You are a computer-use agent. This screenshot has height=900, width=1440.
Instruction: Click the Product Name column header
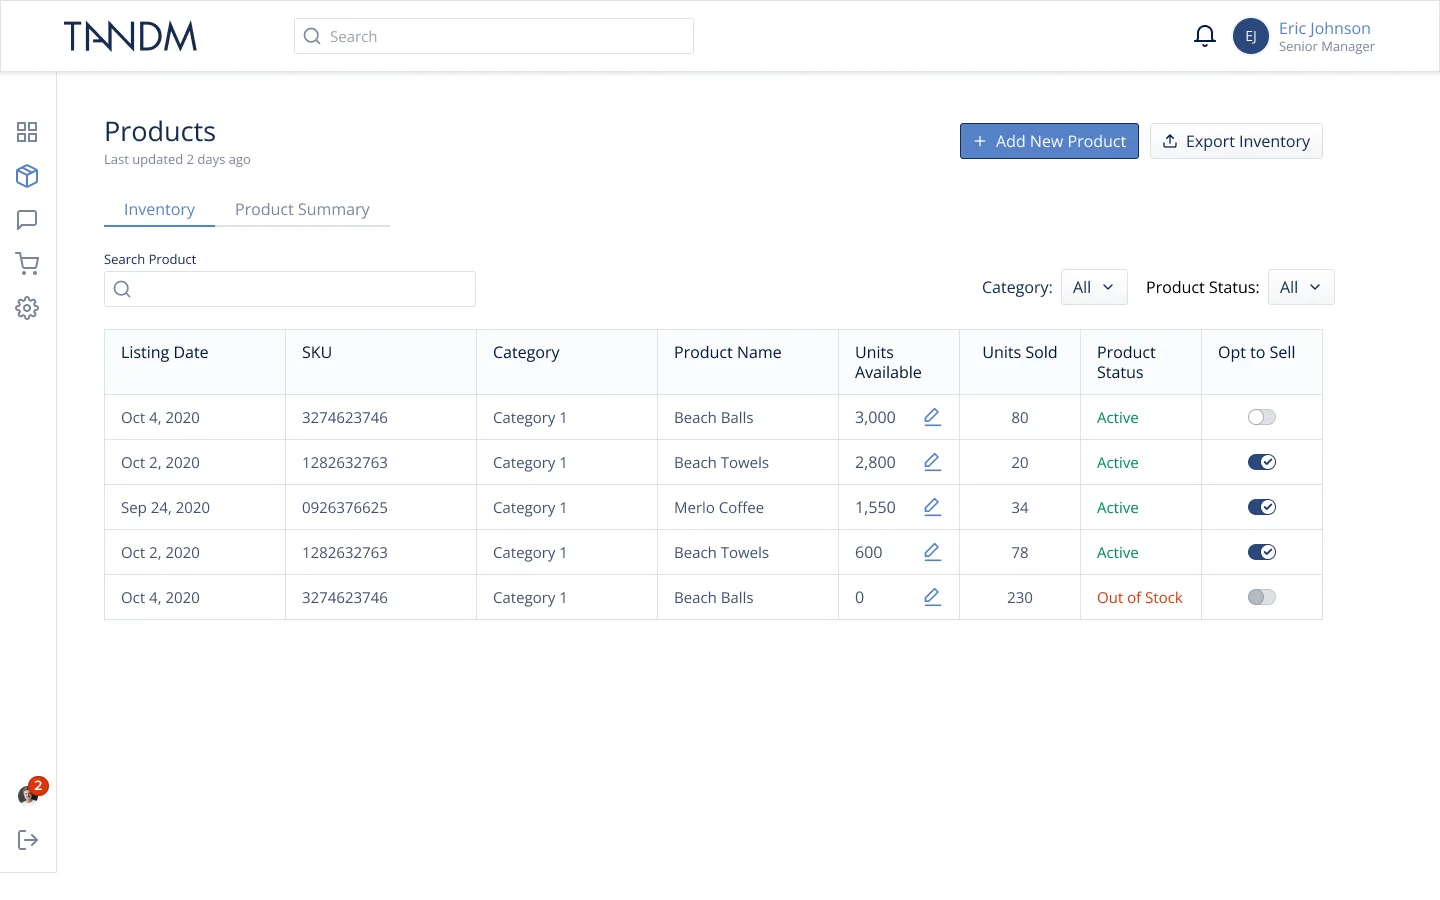pyautogui.click(x=748, y=362)
